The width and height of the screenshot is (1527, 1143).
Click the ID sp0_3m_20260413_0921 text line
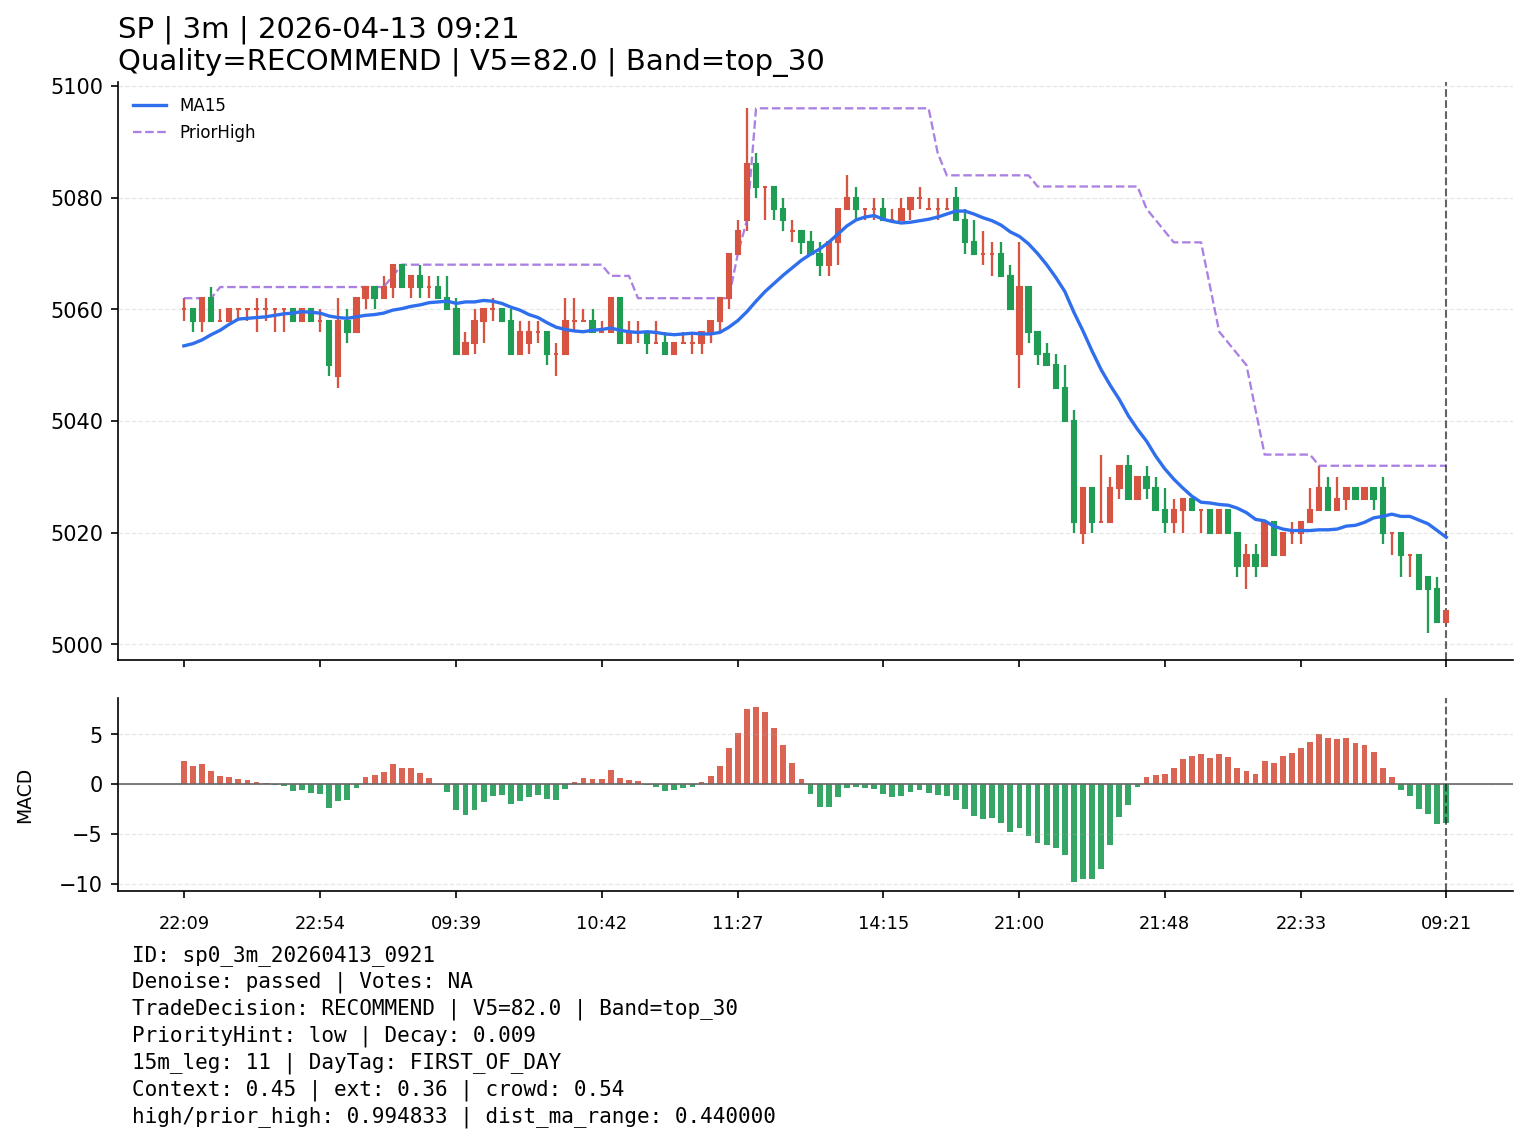click(x=283, y=955)
